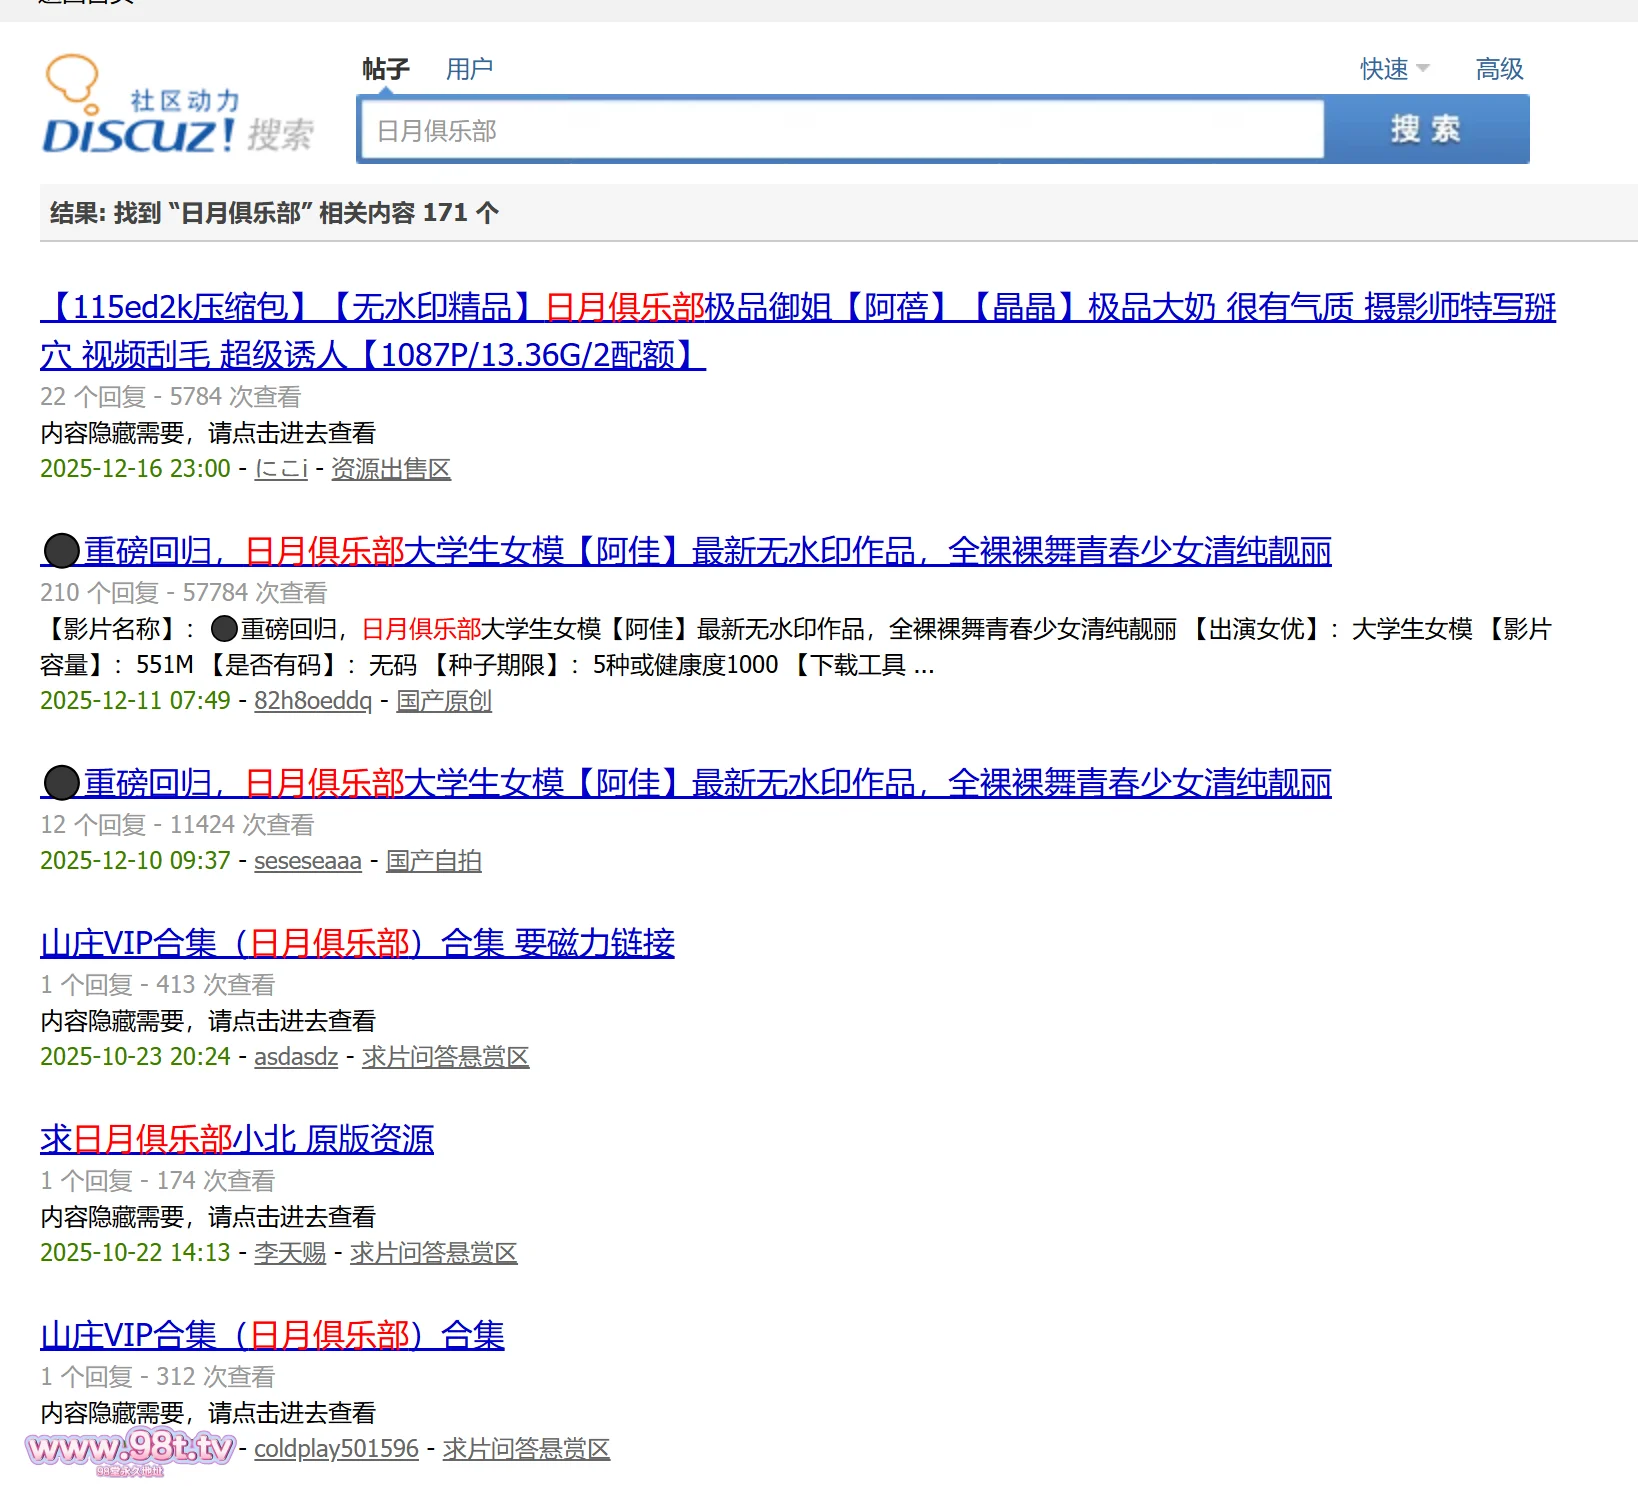The width and height of the screenshot is (1638, 1486).
Task: Open user 82h8oeddq's profile link
Action: pyautogui.click(x=313, y=701)
